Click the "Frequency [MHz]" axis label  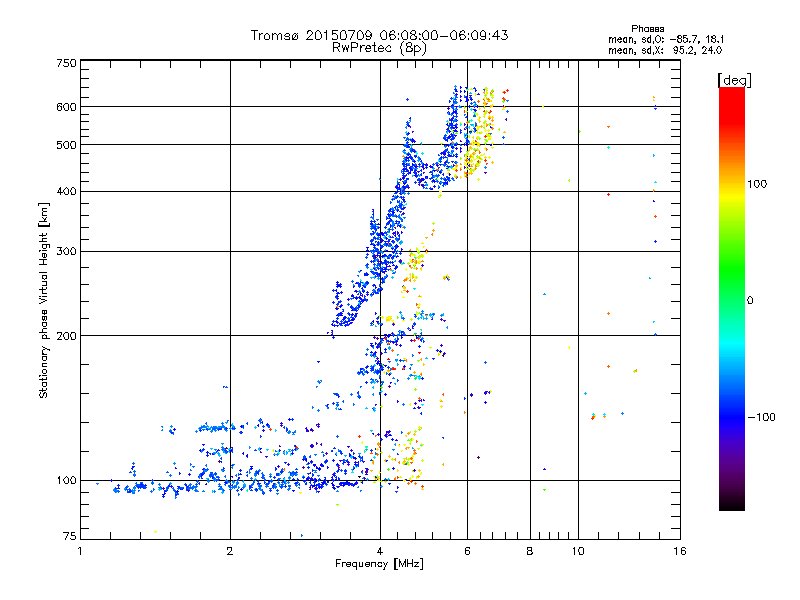click(x=379, y=564)
